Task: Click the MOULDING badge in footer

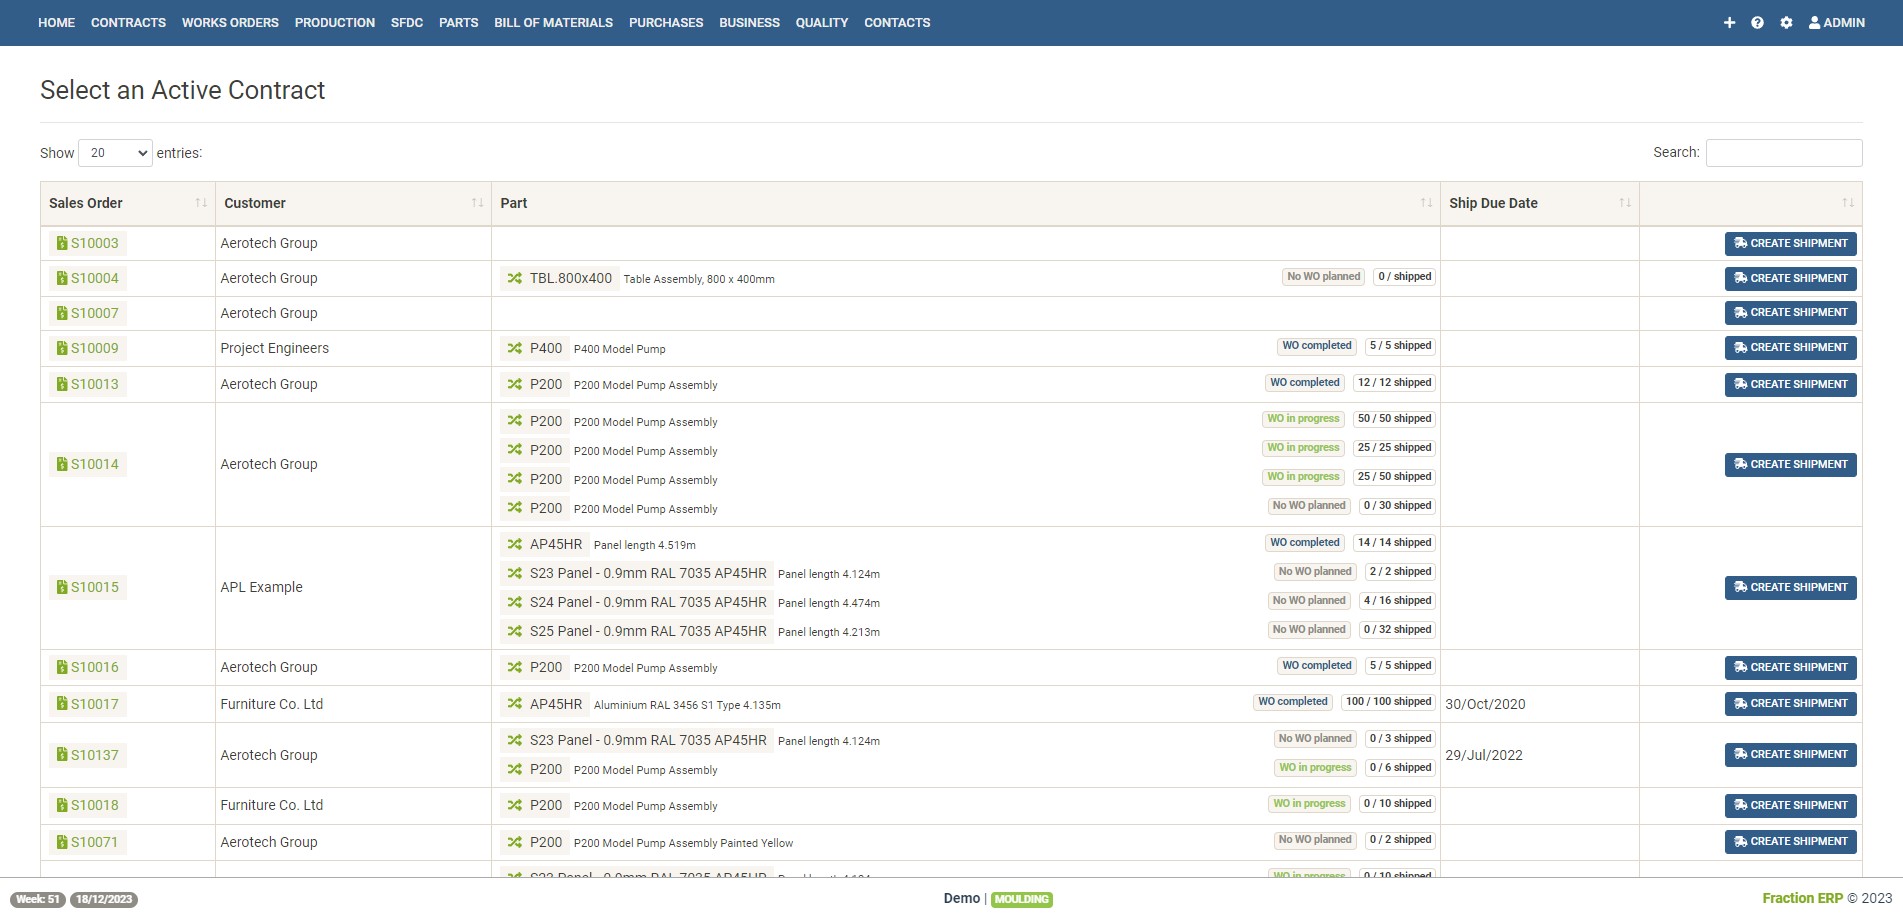Action: [x=1021, y=899]
